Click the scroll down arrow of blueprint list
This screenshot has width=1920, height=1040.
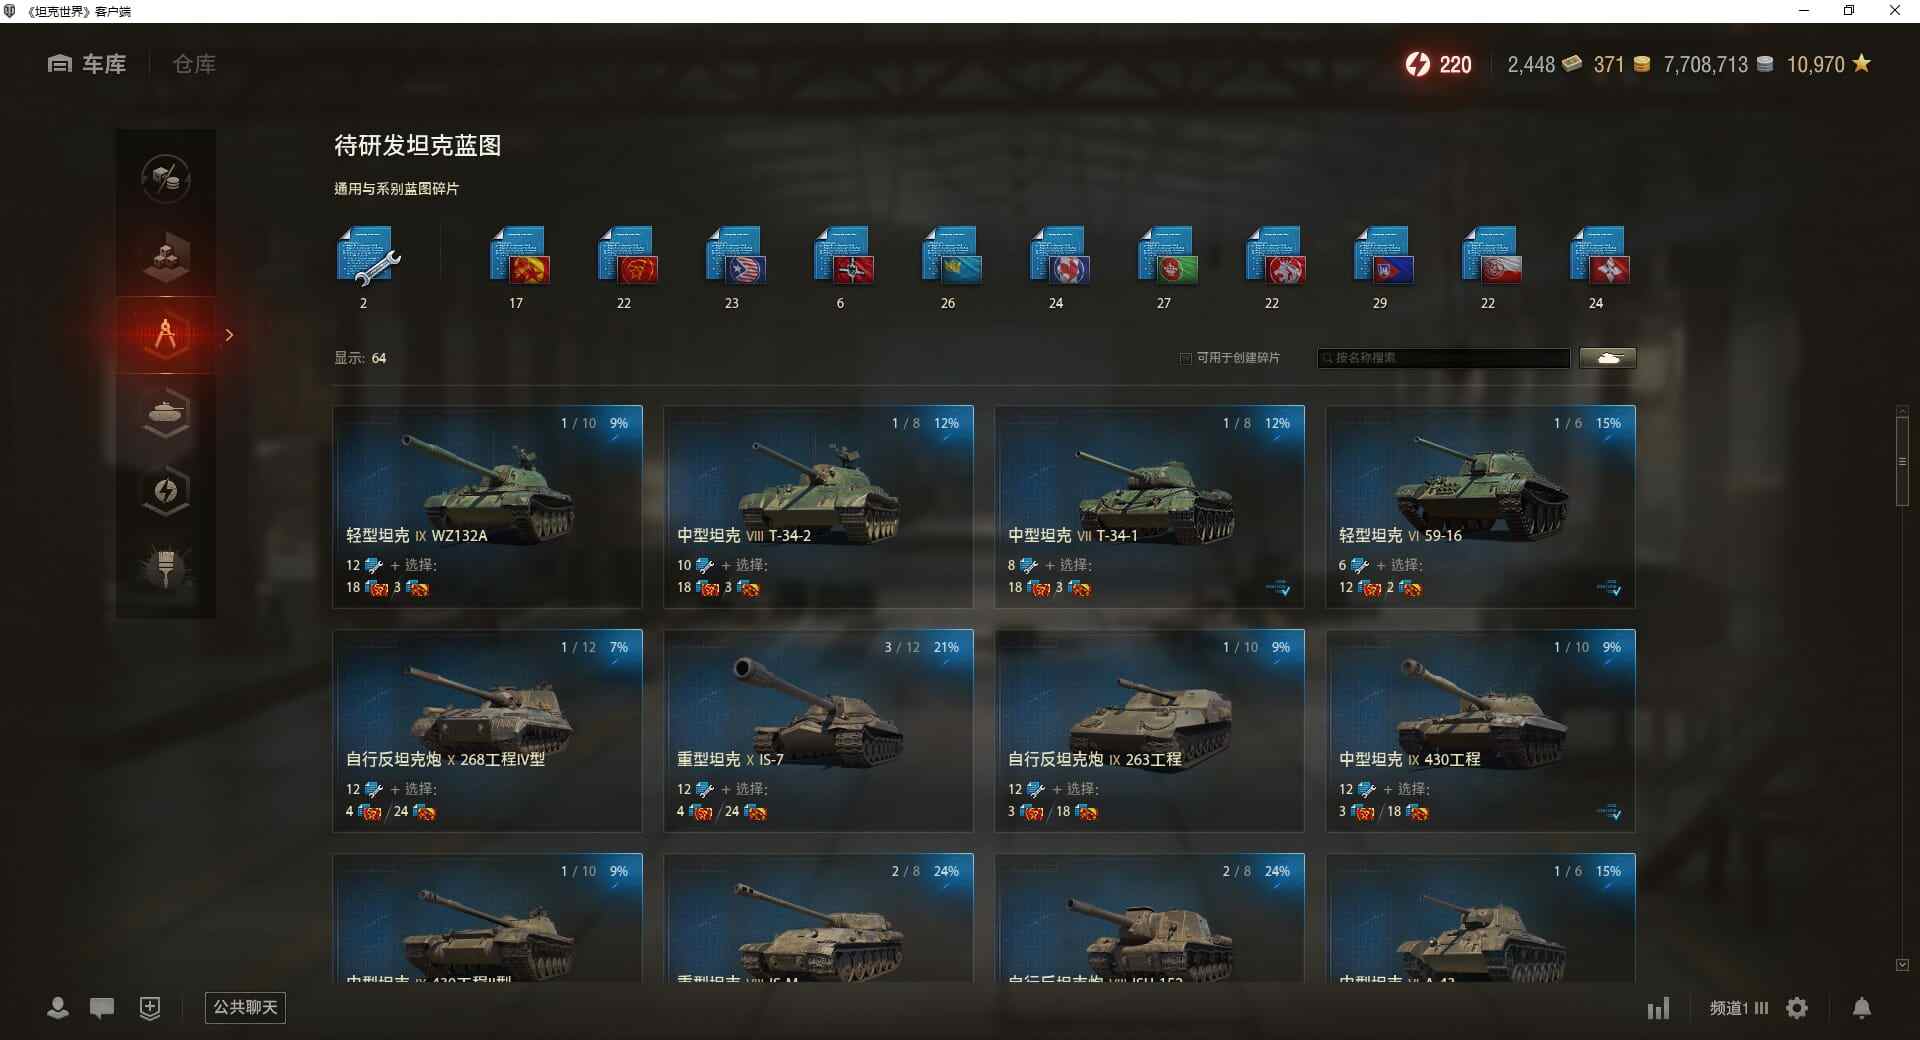(1902, 965)
